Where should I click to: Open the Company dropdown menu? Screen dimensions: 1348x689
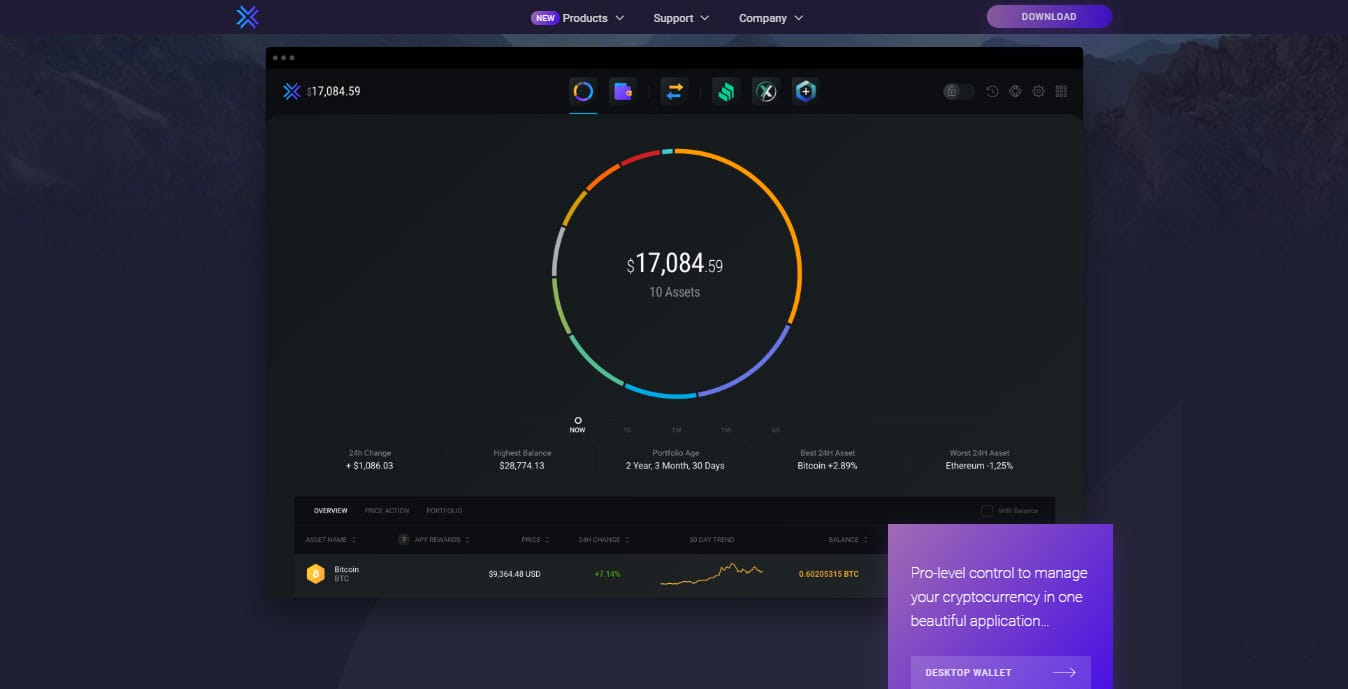[x=771, y=18]
